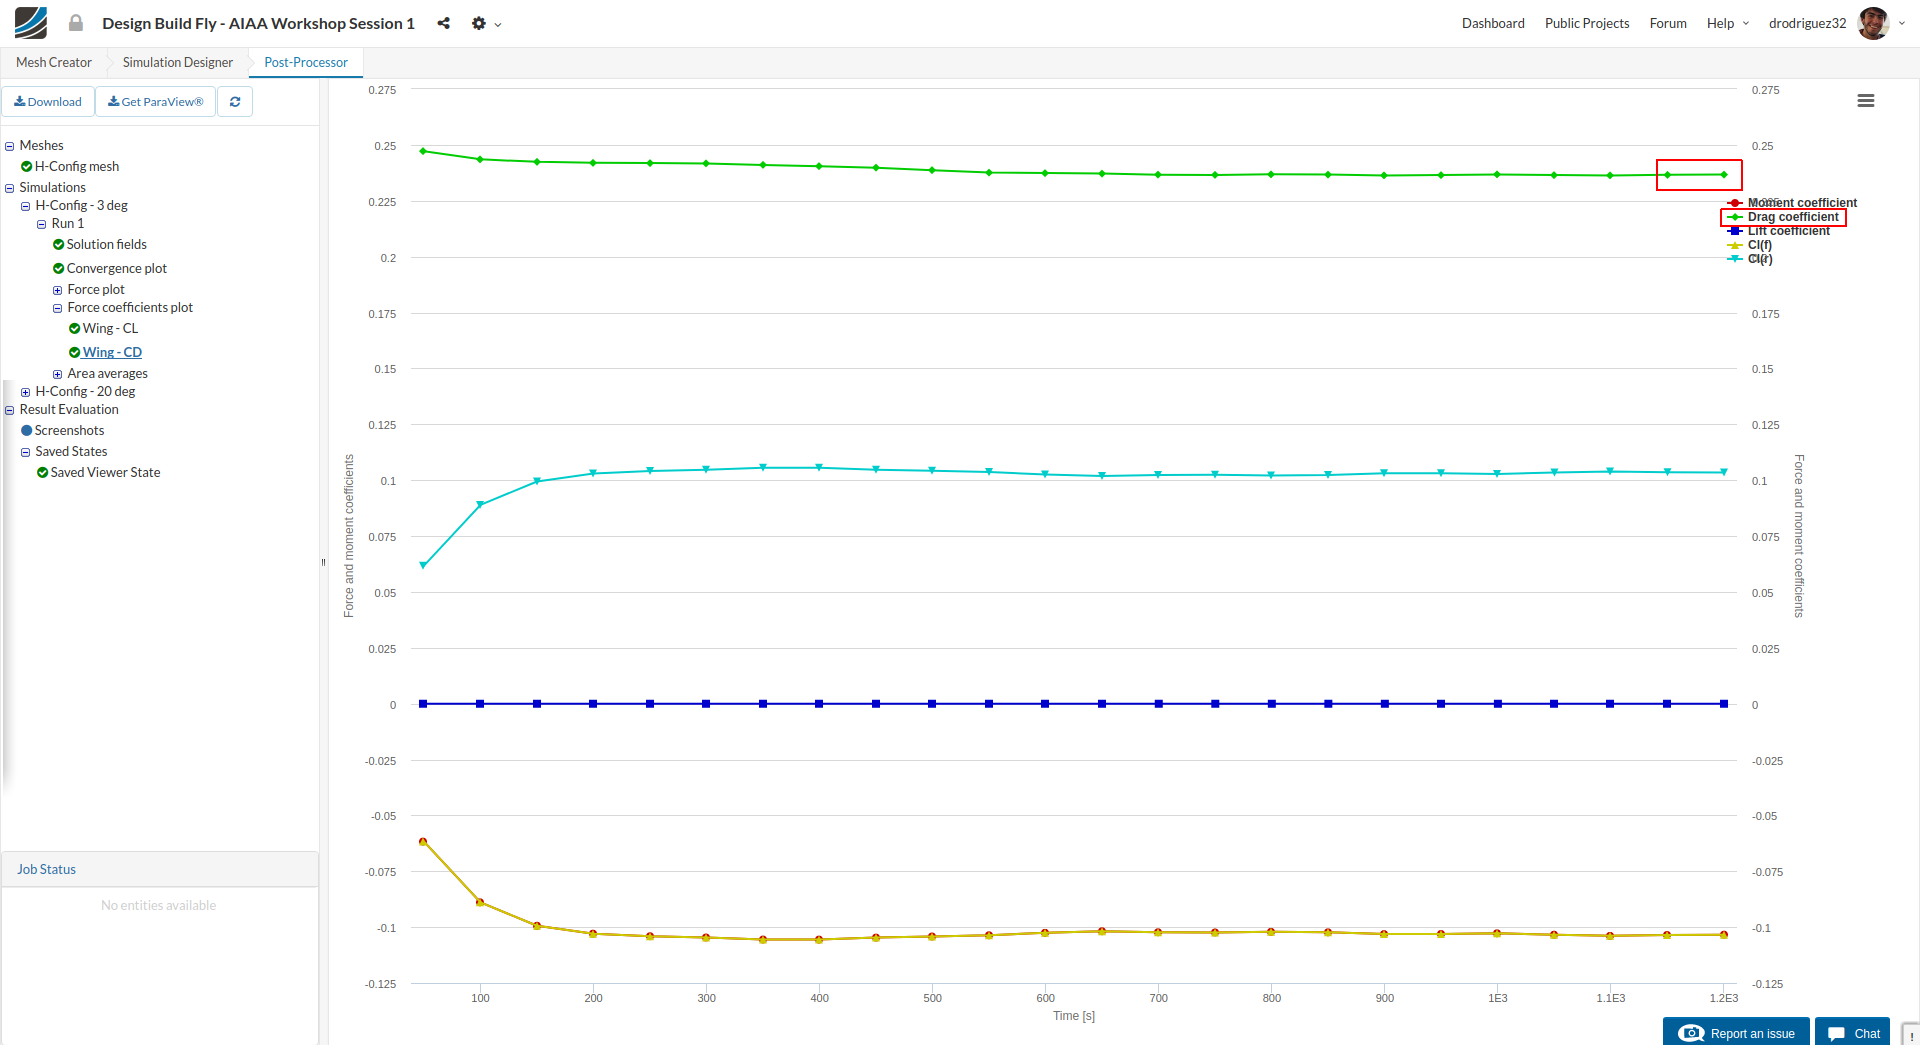1920x1045 pixels.
Task: Click the share project icon
Action: (443, 23)
